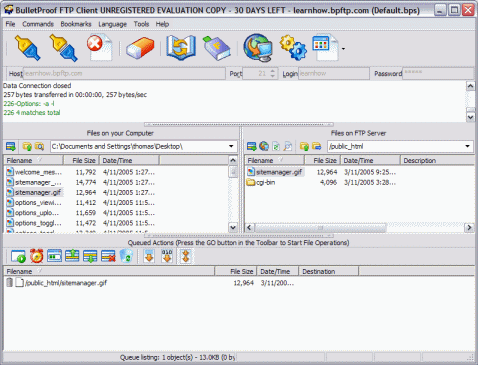478x365 pixels.
Task: Expand the local path dropdown for Desktop
Action: 231,146
